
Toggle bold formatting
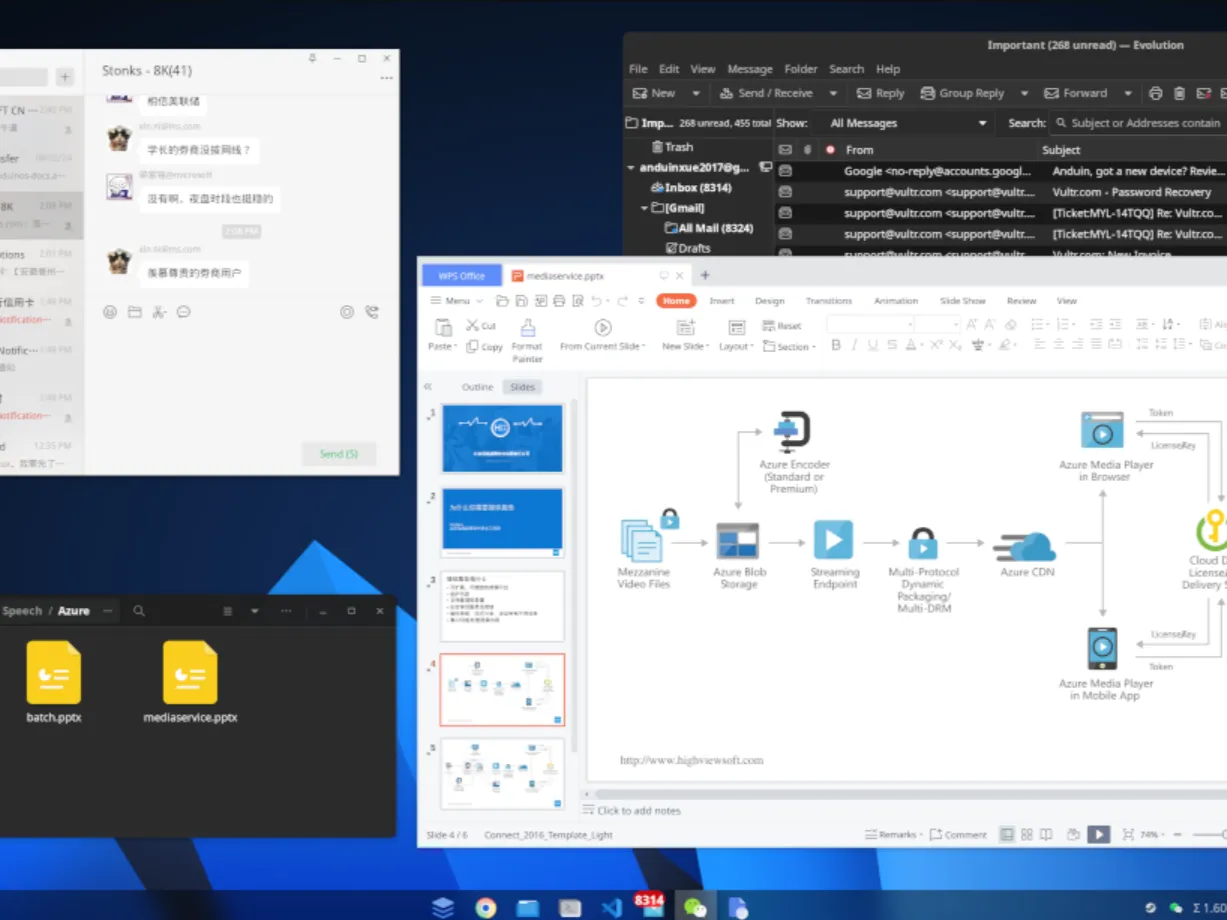(836, 344)
